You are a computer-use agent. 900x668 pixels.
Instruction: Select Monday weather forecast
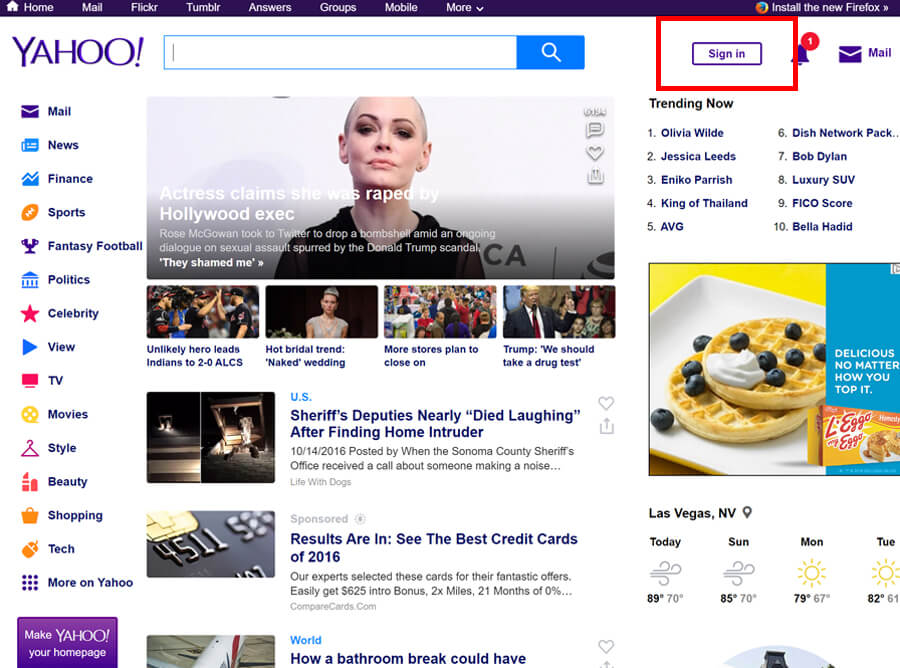tap(812, 572)
